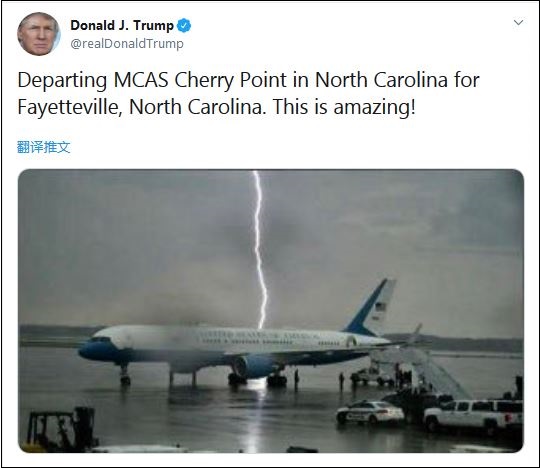Click the white police car in photo

(x=370, y=412)
